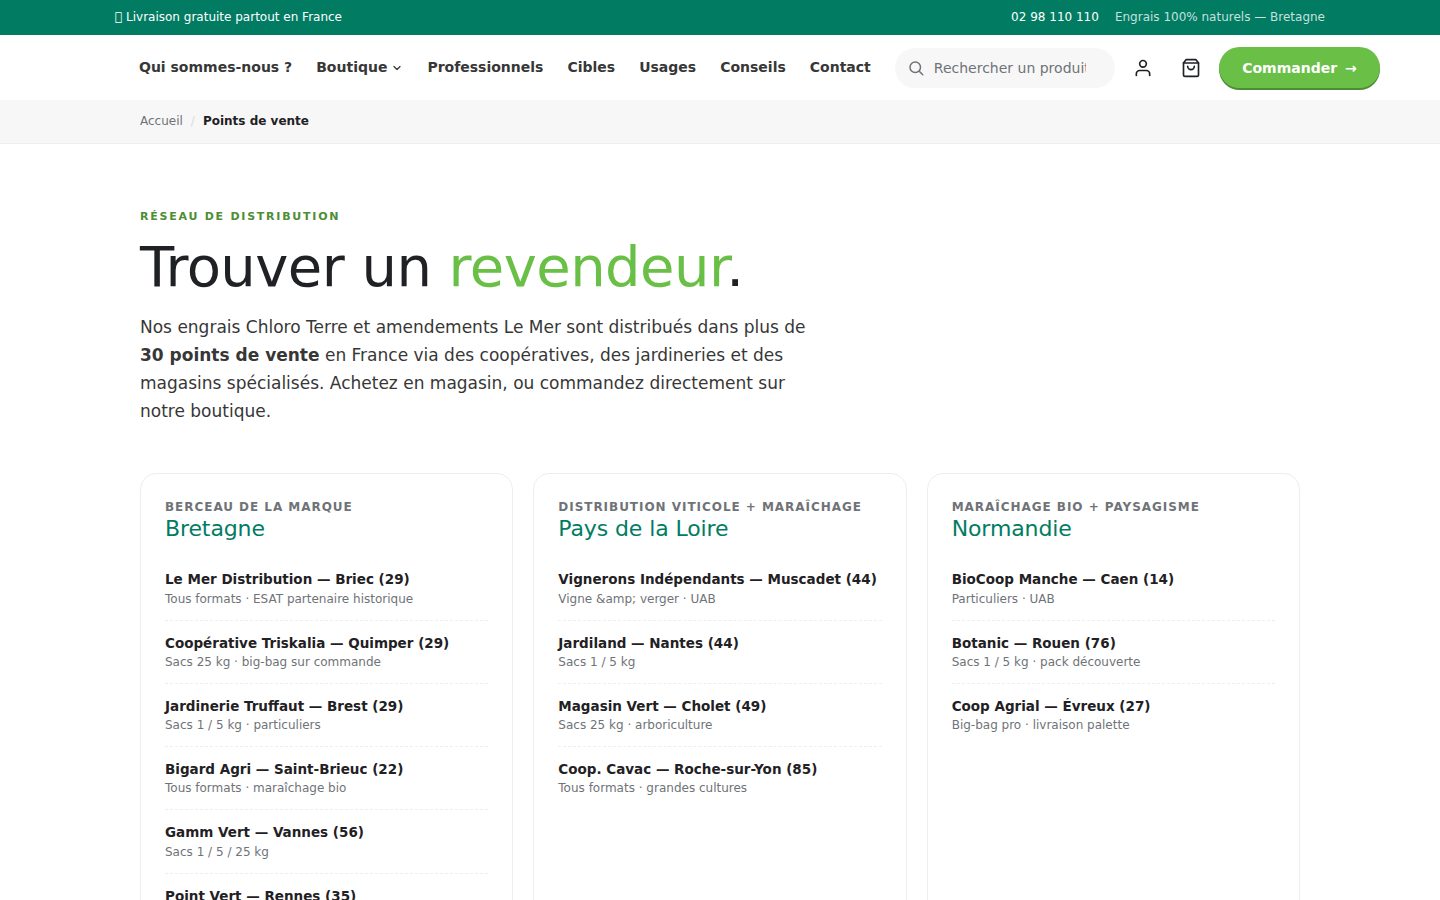Image resolution: width=1440 pixels, height=900 pixels.
Task: Navigate to Usages
Action: (667, 67)
